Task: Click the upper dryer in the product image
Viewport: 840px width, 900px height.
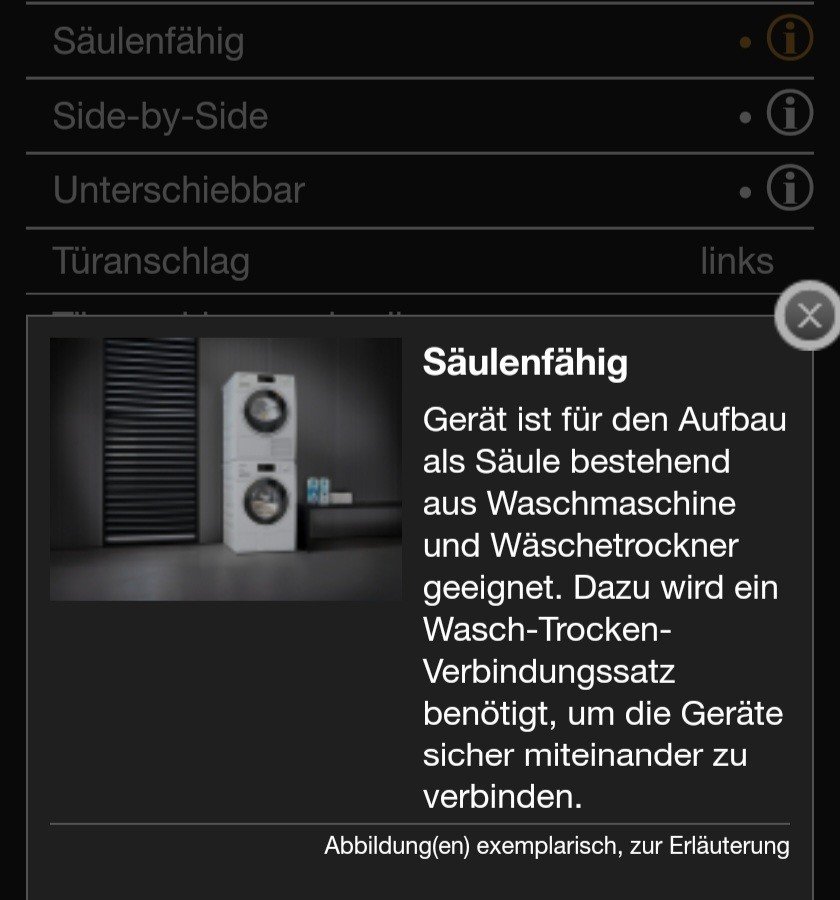Action: [260, 416]
